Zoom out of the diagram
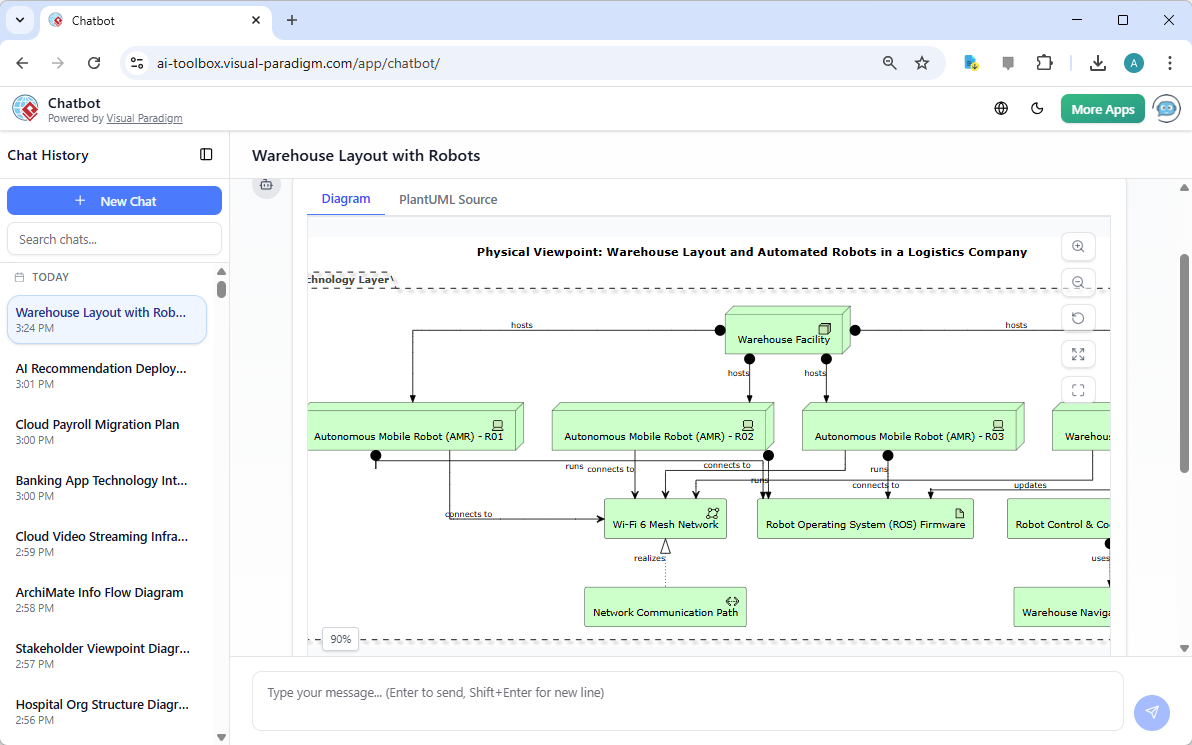 pos(1077,282)
